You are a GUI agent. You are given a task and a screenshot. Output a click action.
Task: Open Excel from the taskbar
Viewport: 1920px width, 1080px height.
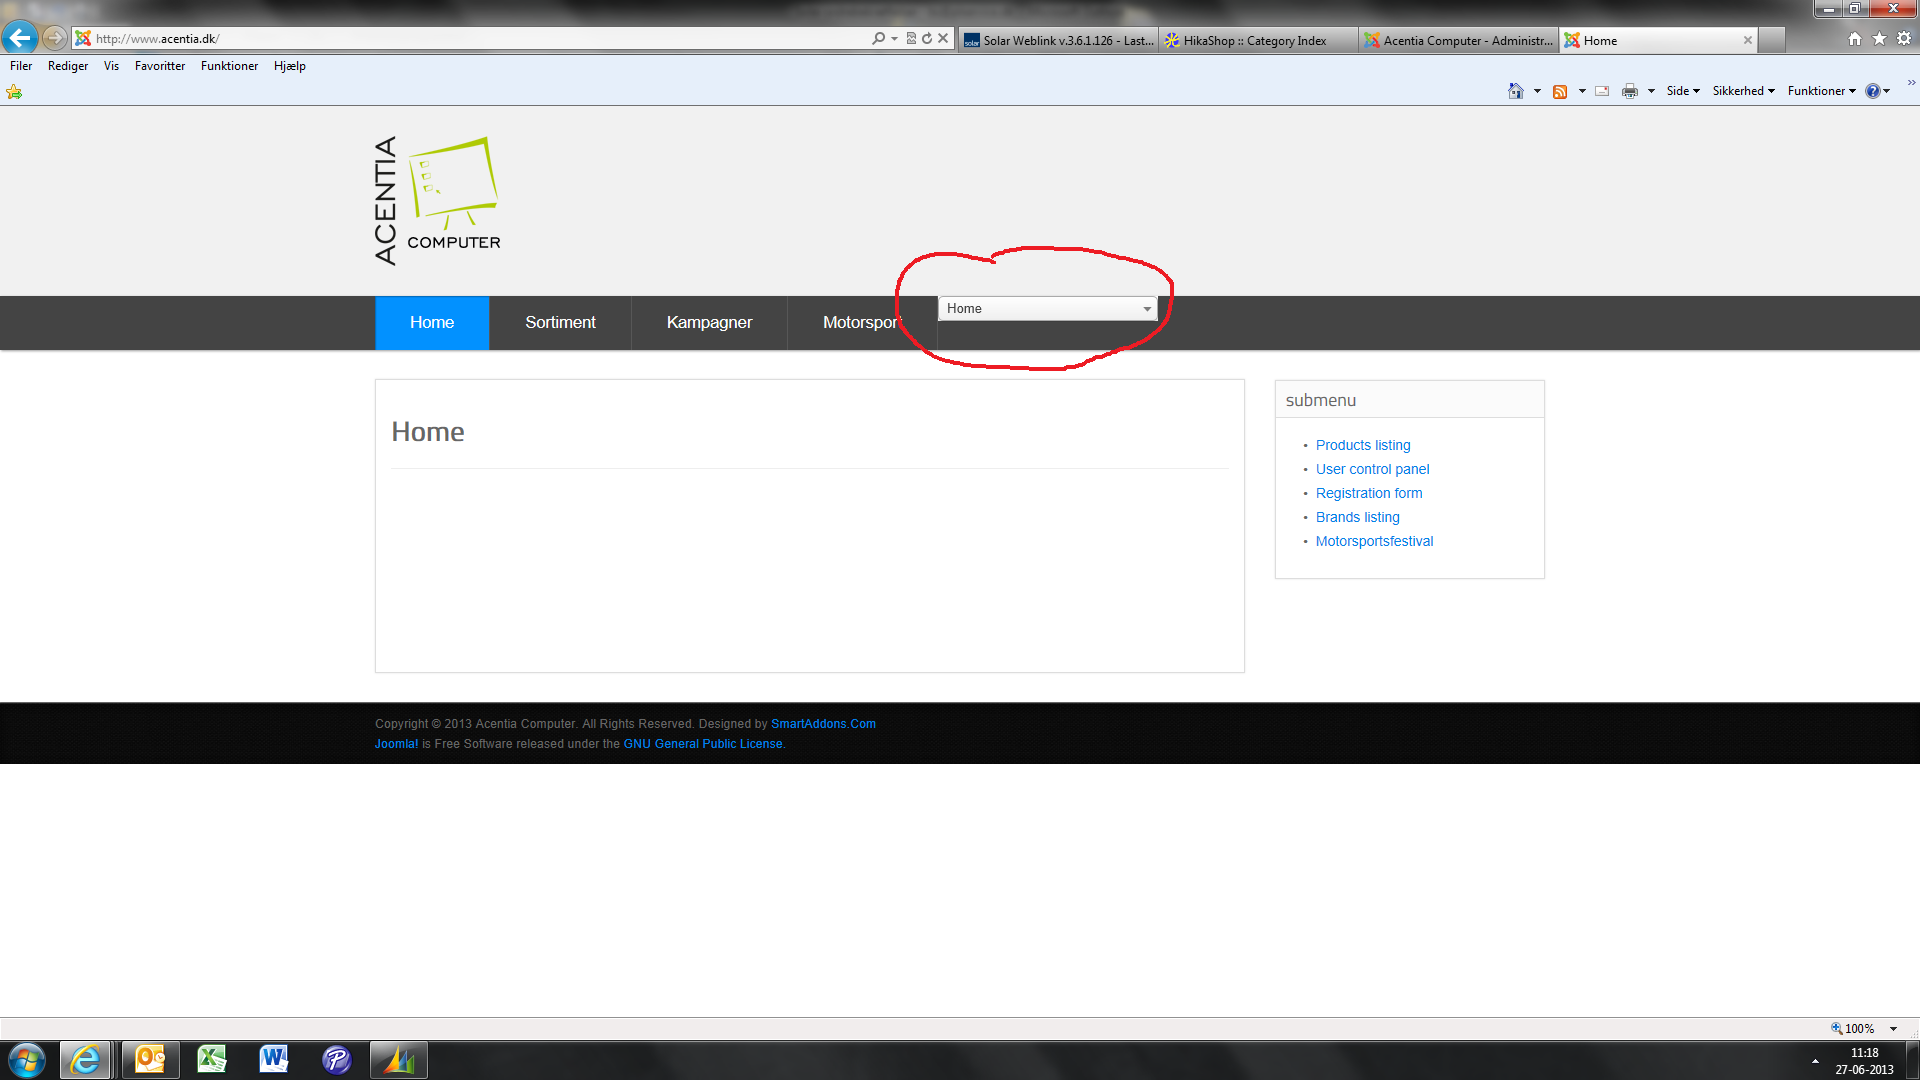tap(212, 1059)
